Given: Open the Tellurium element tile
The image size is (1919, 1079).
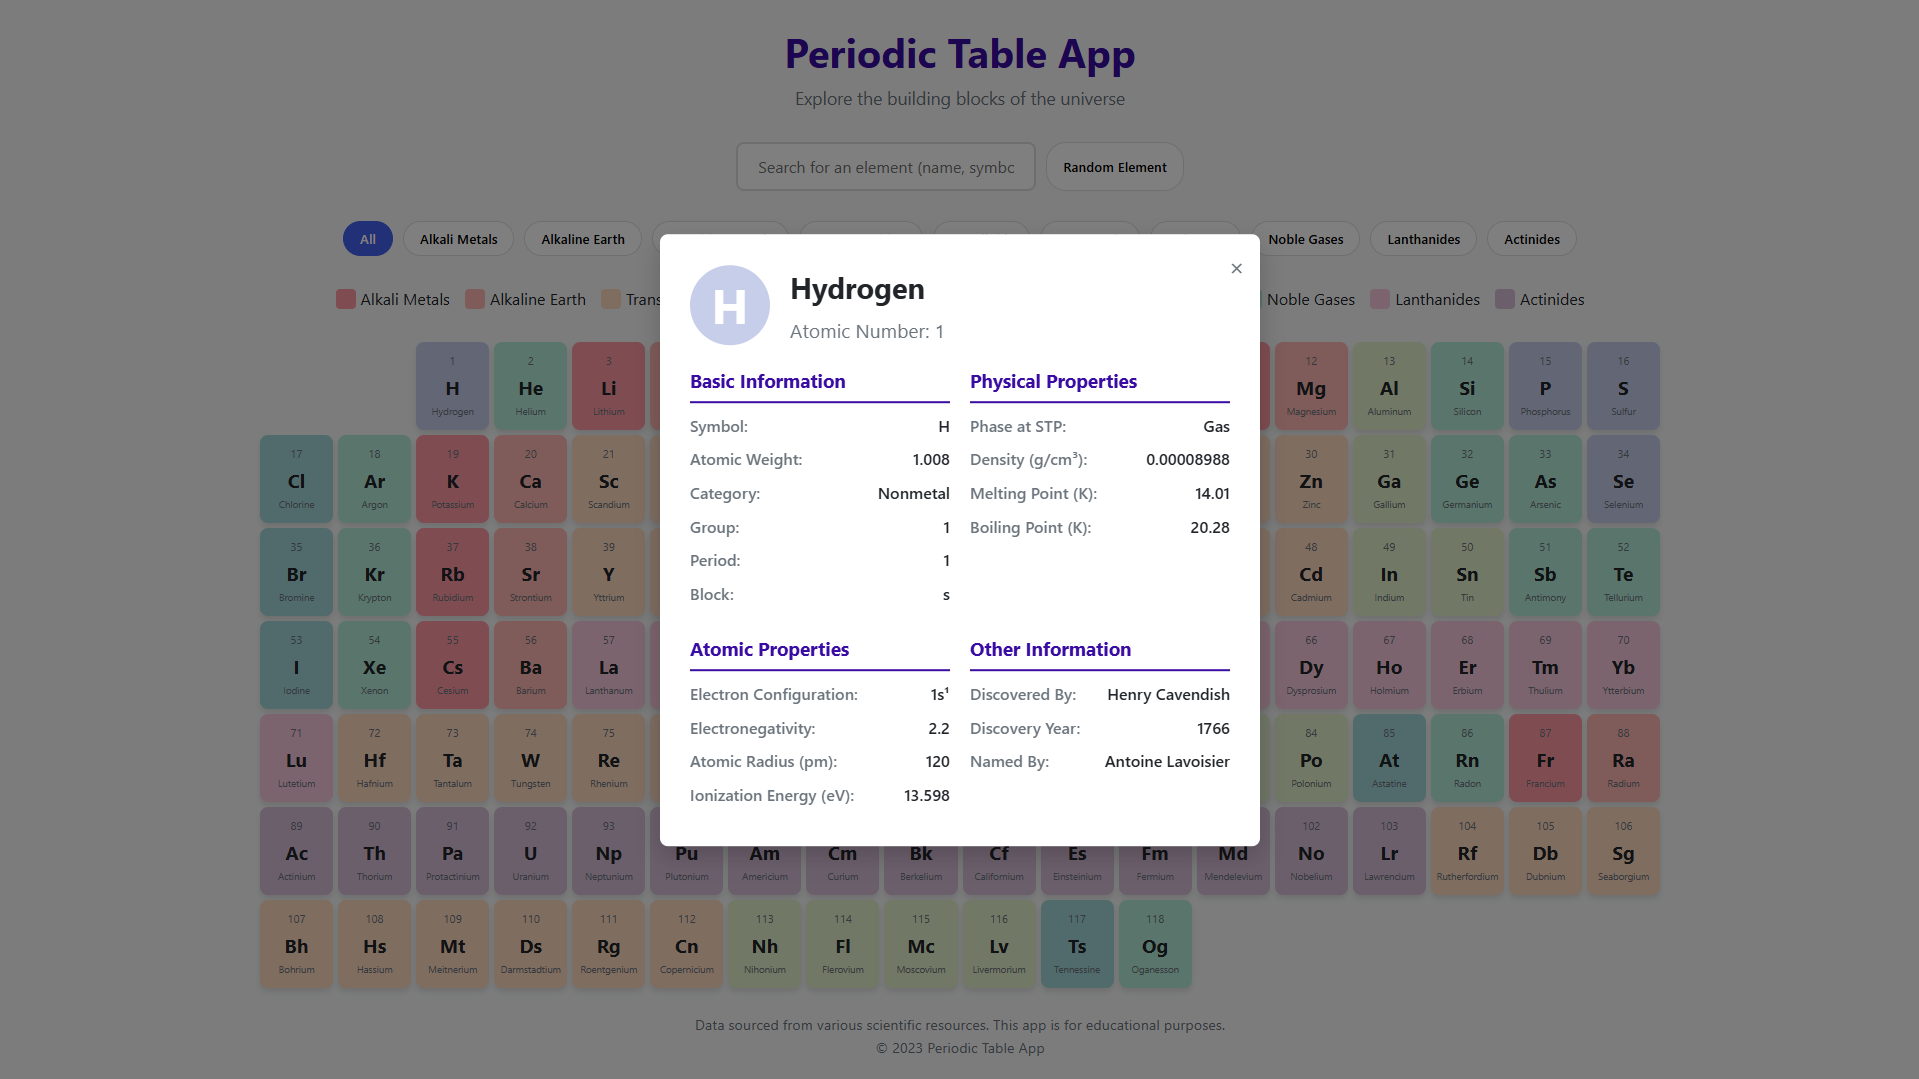Looking at the screenshot, I should [x=1623, y=572].
